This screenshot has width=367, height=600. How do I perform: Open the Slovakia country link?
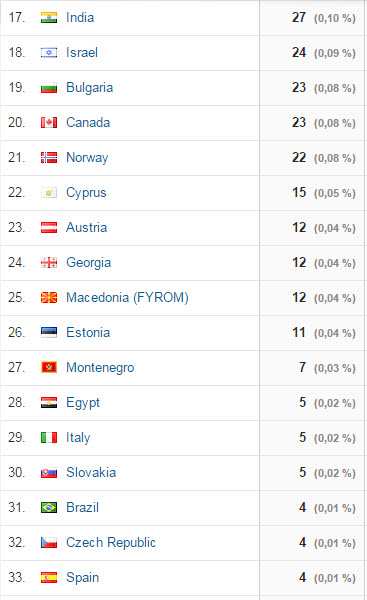click(91, 473)
